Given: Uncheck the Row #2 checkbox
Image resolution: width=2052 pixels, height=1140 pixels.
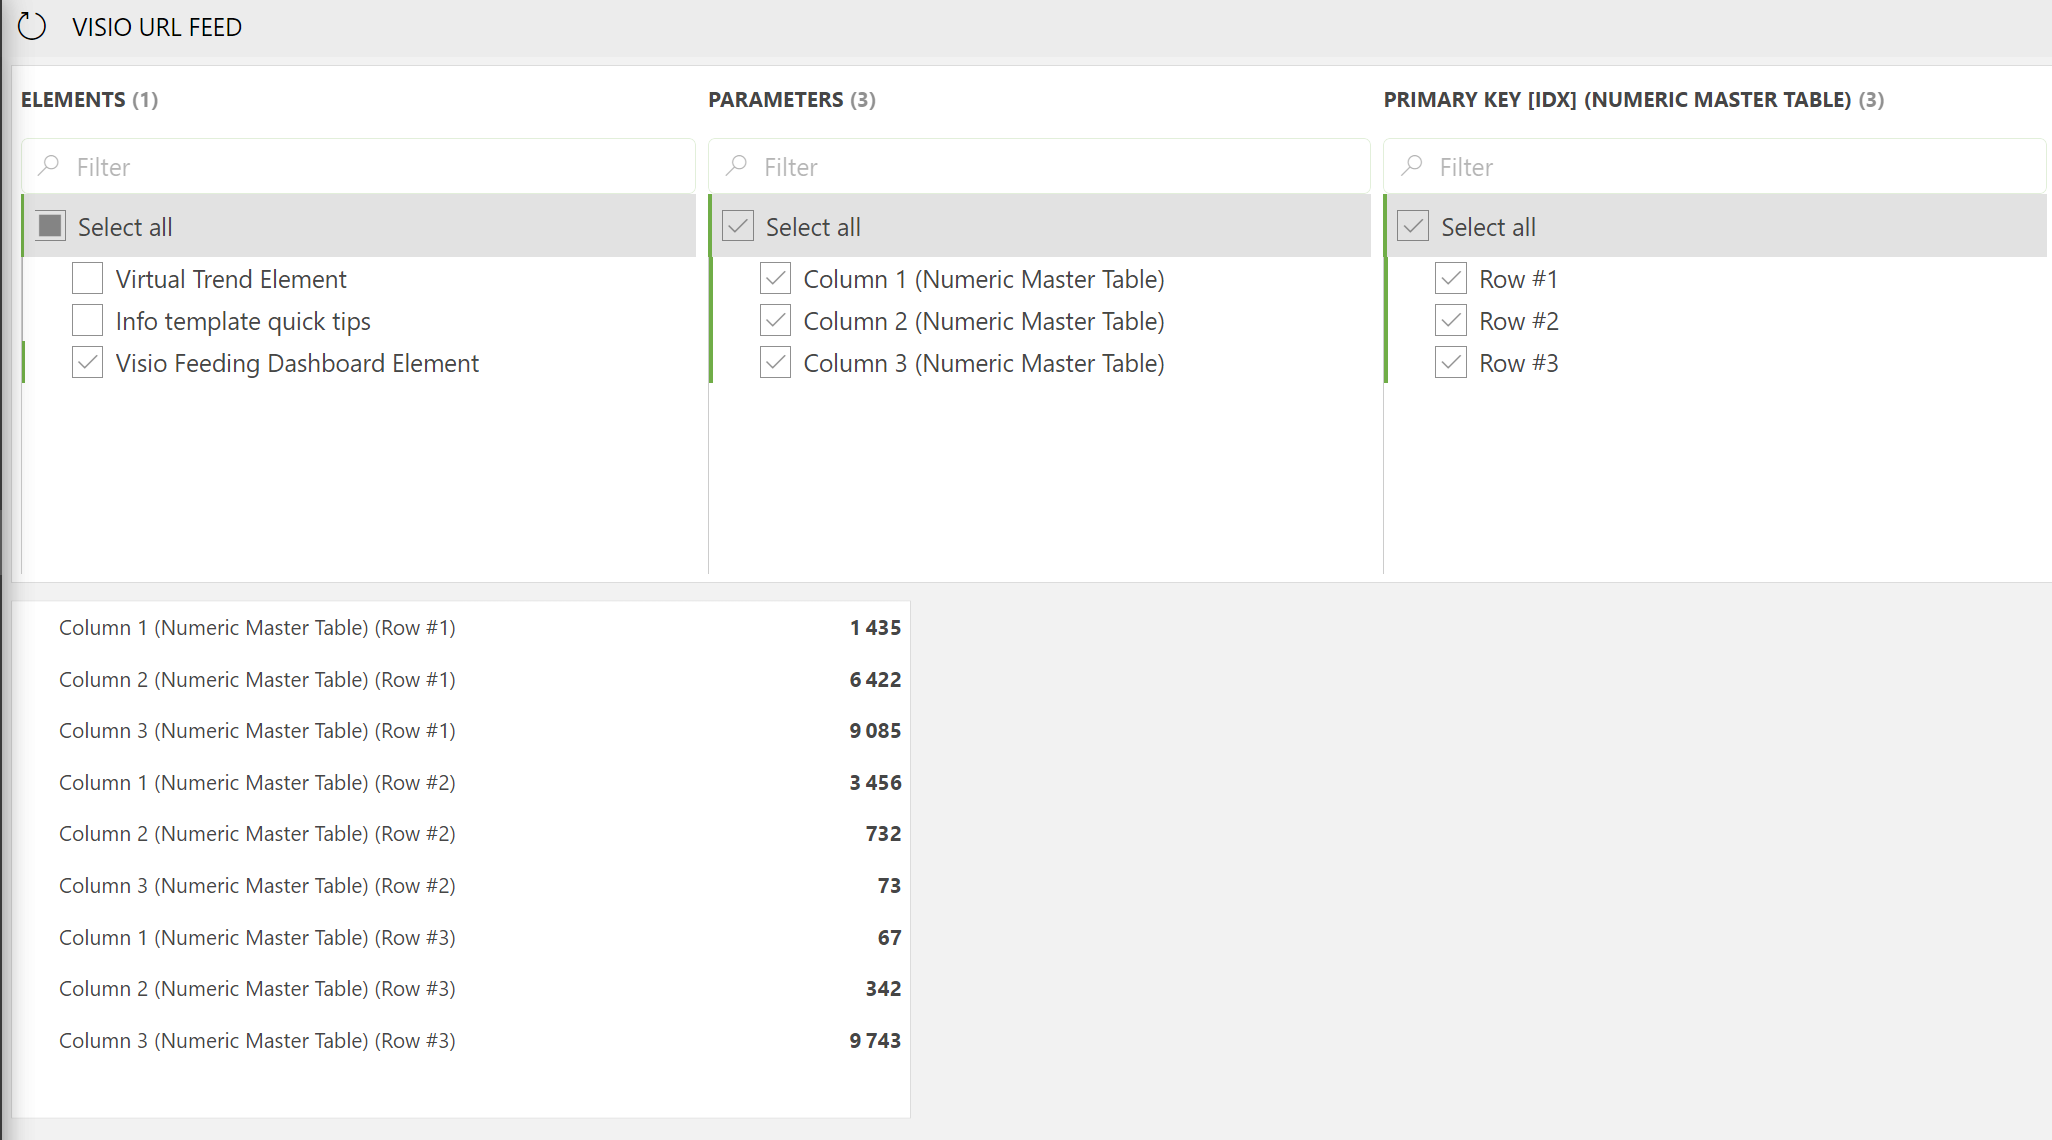Looking at the screenshot, I should [x=1451, y=320].
